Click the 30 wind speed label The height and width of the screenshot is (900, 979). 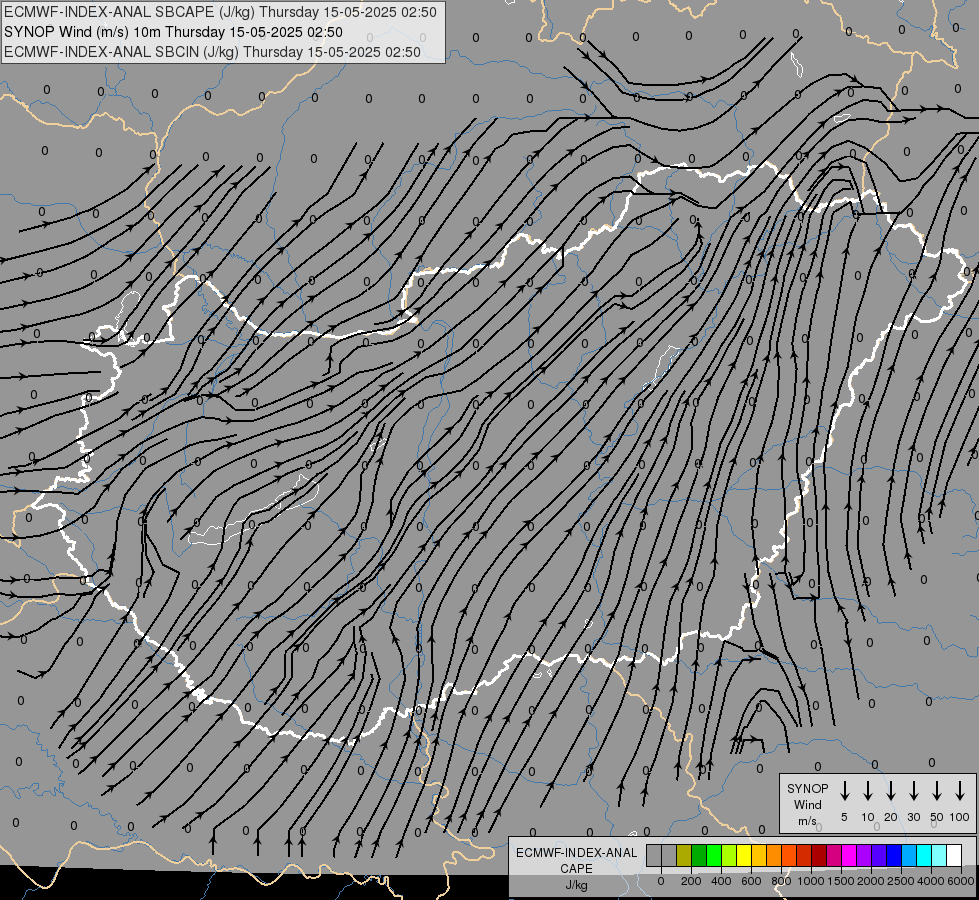(913, 817)
